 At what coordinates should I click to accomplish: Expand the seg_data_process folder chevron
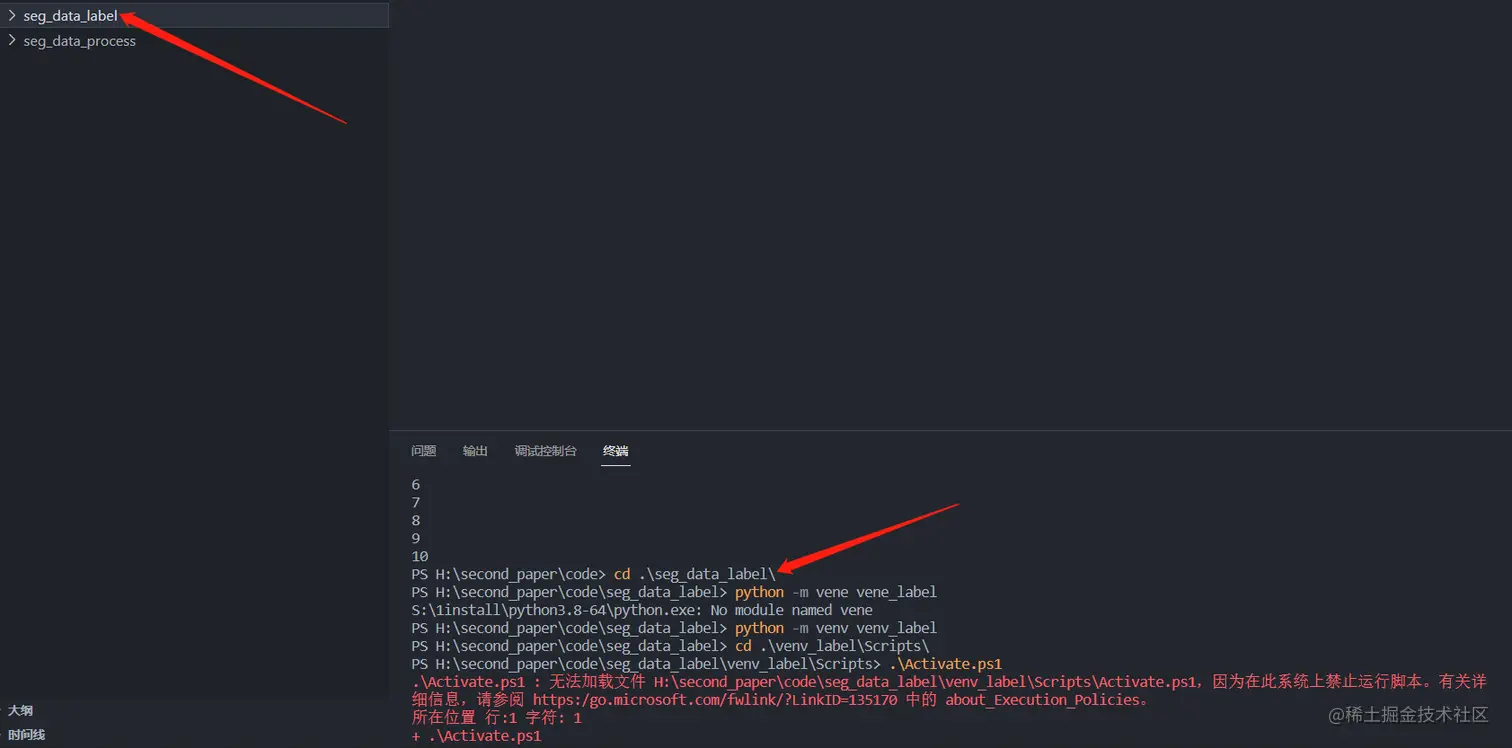point(12,41)
